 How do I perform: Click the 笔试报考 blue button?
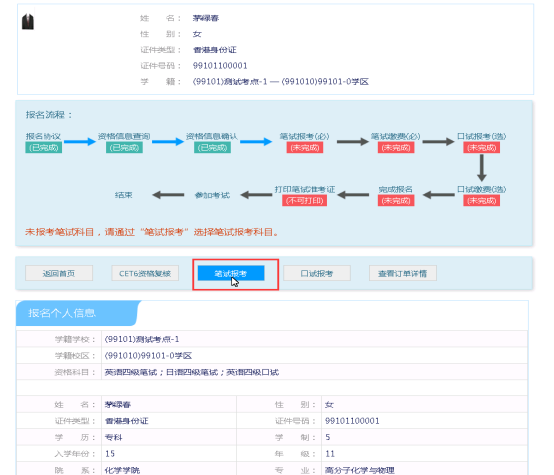[x=231, y=273]
